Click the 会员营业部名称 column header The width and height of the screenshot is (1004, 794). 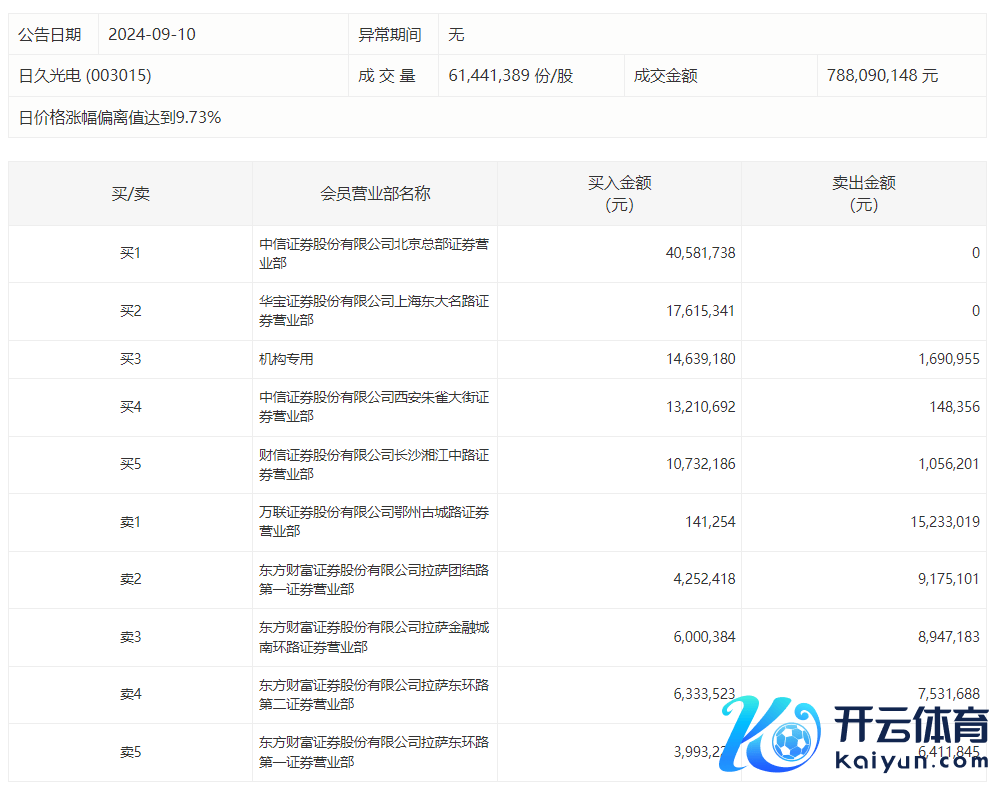click(x=375, y=194)
